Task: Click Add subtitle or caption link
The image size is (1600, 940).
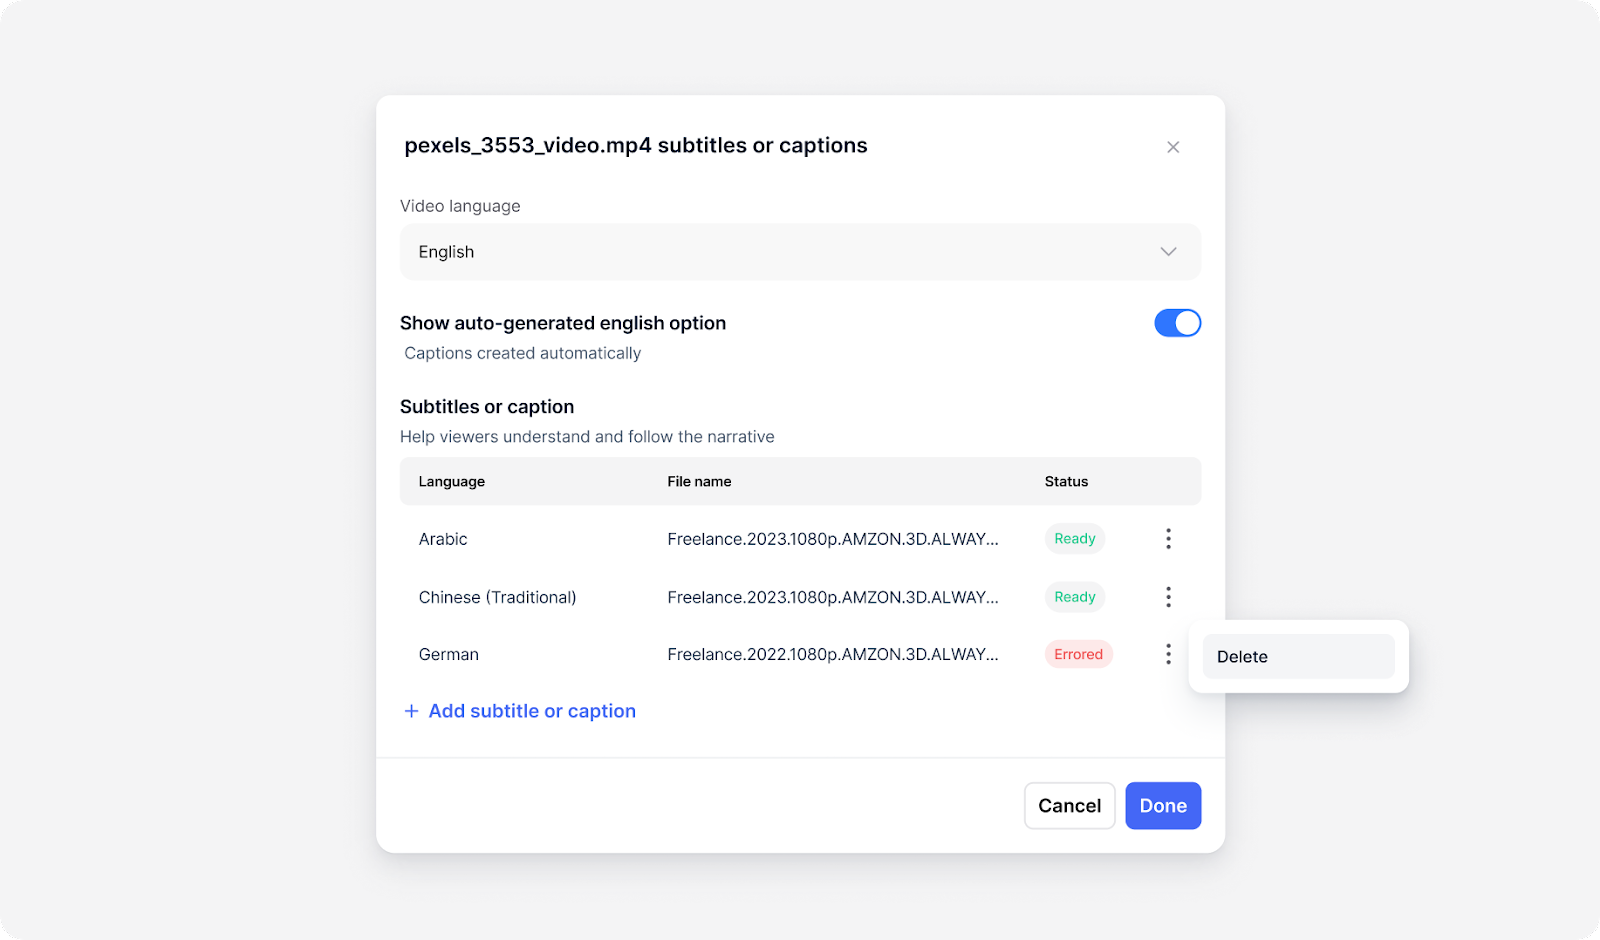Action: (x=532, y=711)
